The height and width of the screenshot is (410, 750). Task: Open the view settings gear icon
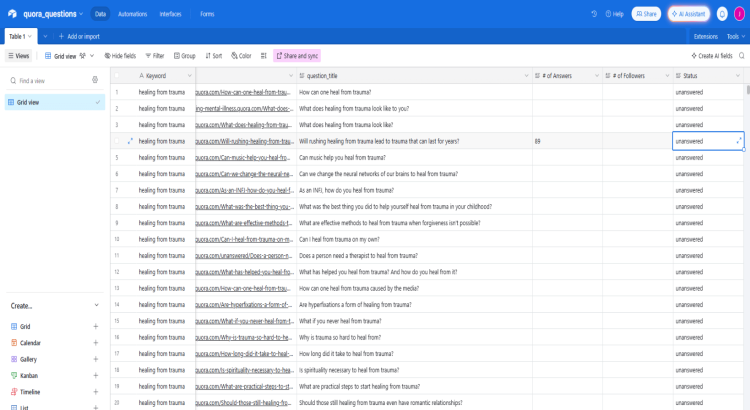[x=95, y=80]
